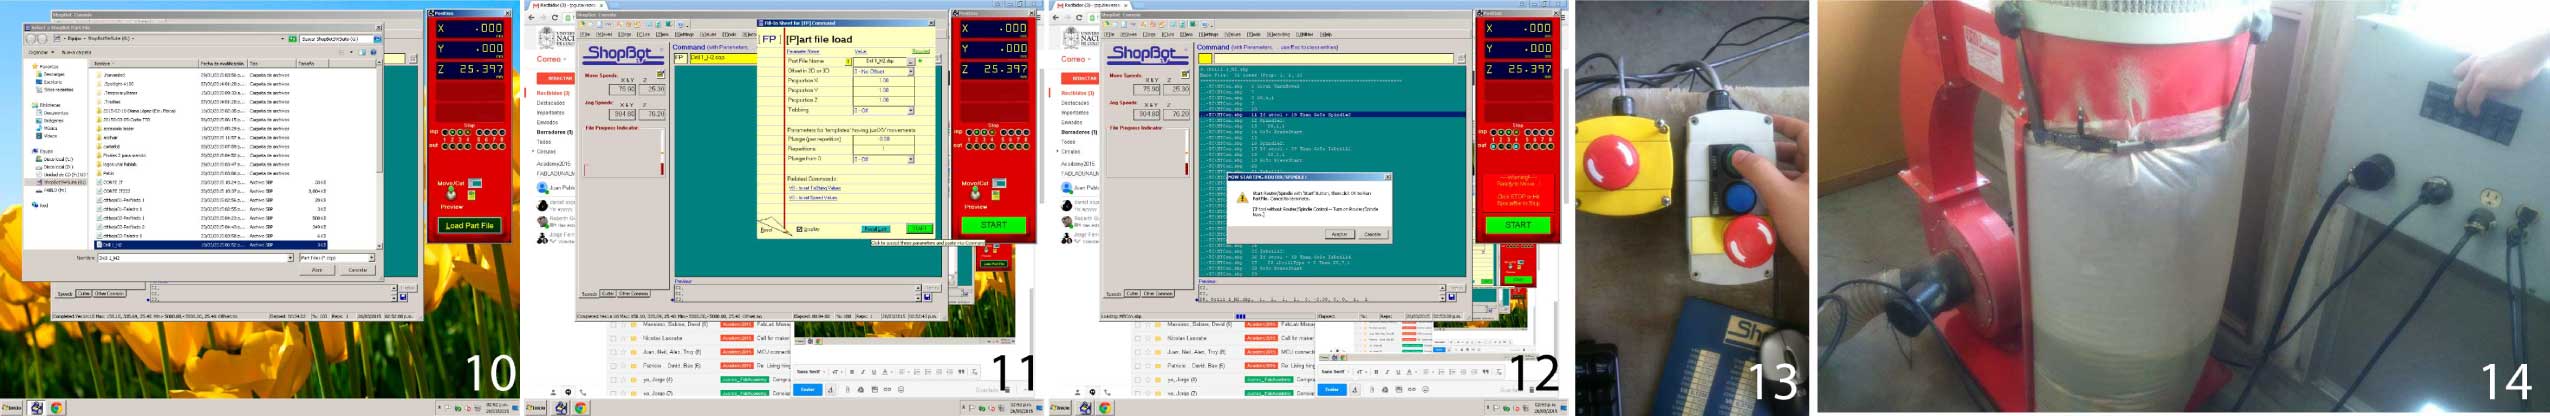2550x416 pixels.
Task: Star the Patricia, David, Bas email below Fill-In Sheet
Action: 622,366
